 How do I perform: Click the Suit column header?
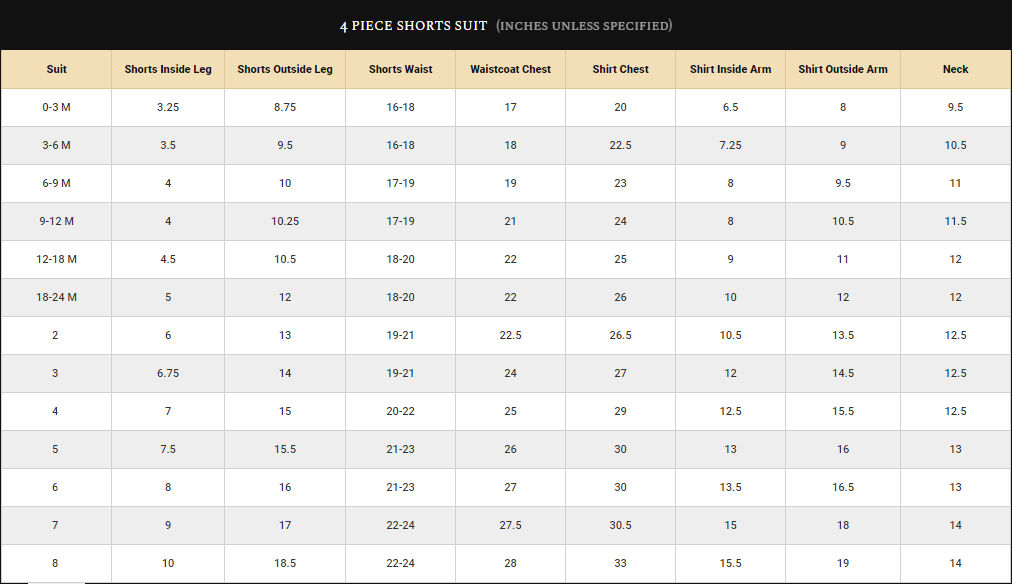point(56,69)
